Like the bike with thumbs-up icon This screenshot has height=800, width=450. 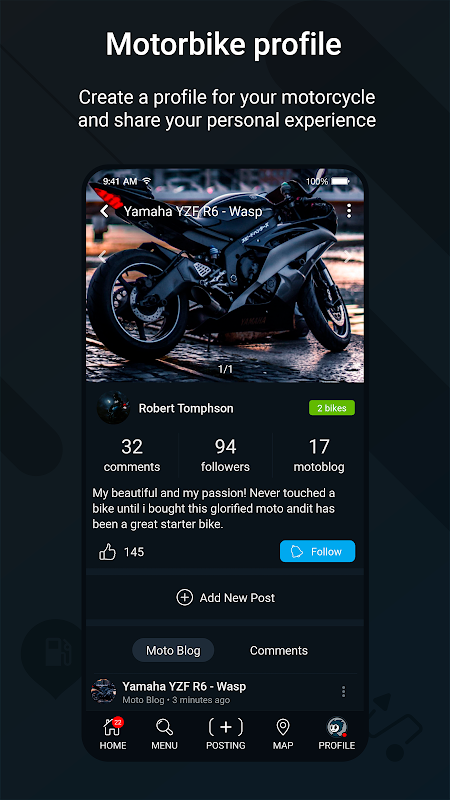(107, 552)
